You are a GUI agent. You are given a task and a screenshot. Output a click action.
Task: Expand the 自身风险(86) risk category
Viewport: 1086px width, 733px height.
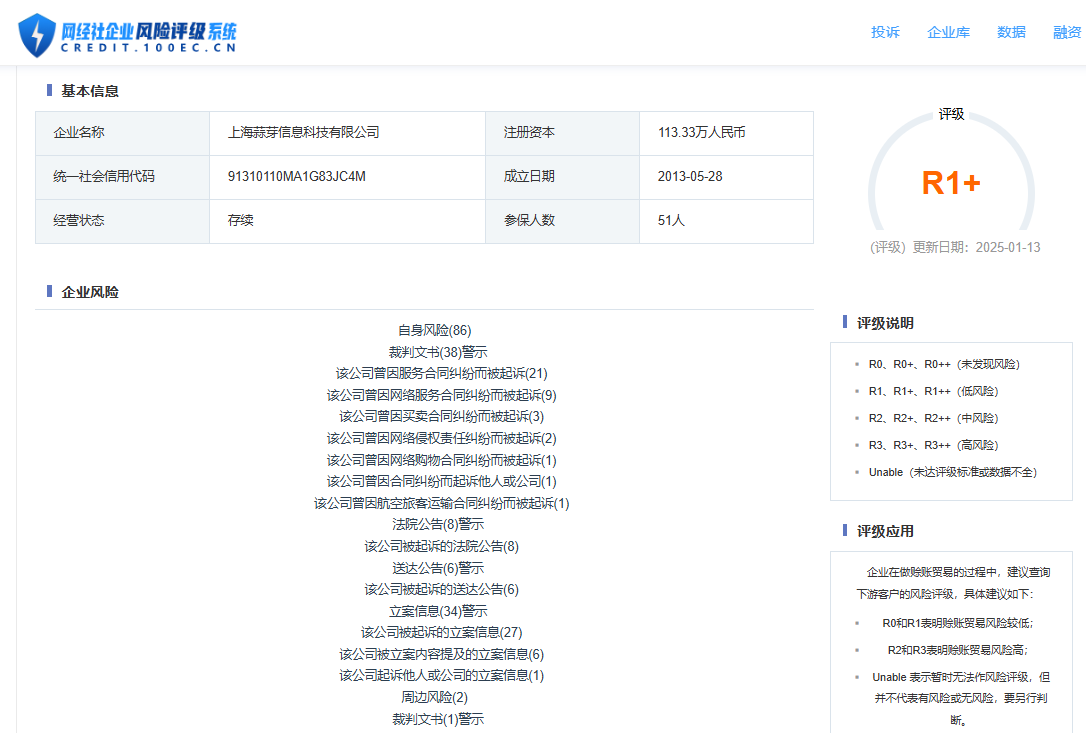pyautogui.click(x=434, y=330)
